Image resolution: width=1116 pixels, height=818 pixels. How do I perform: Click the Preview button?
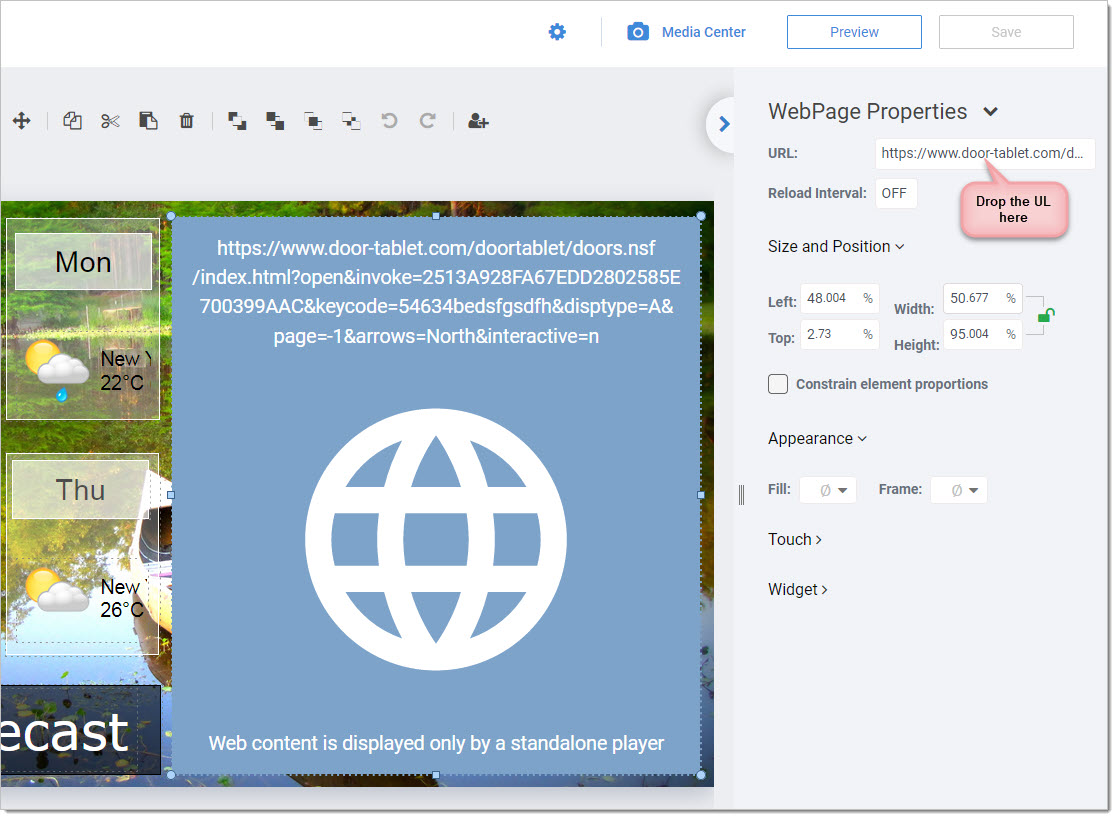coord(854,32)
